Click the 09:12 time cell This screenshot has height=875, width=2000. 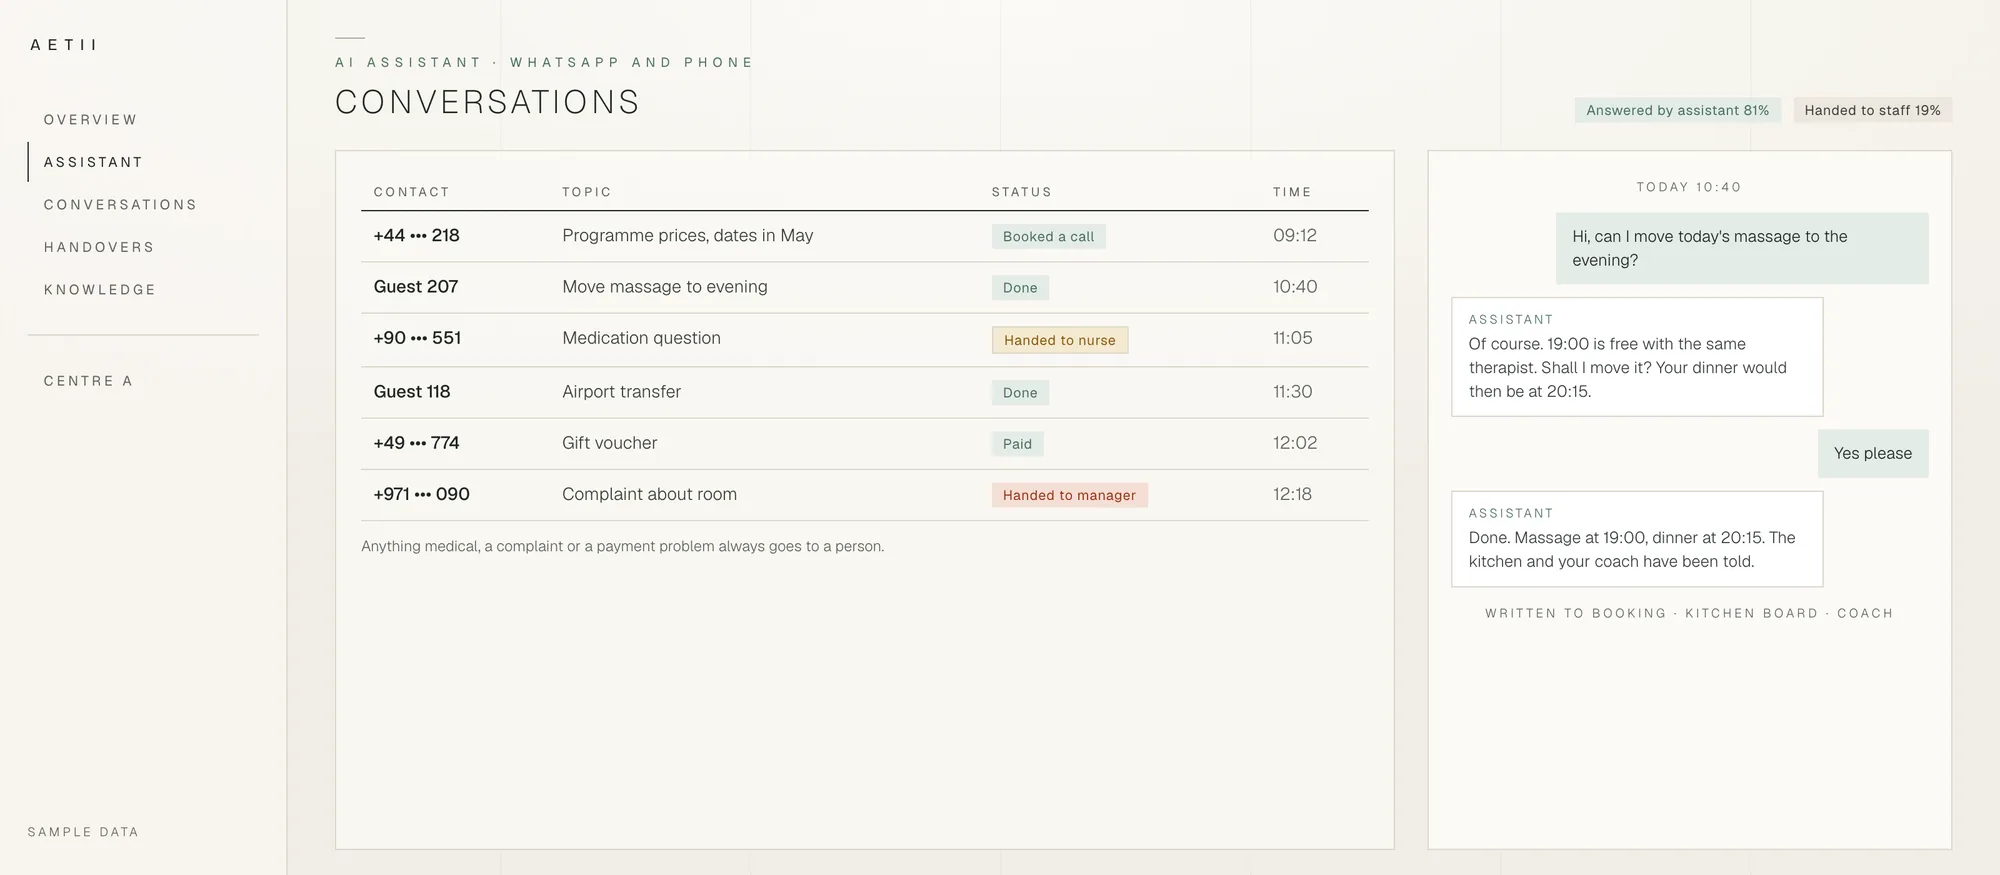click(1295, 236)
